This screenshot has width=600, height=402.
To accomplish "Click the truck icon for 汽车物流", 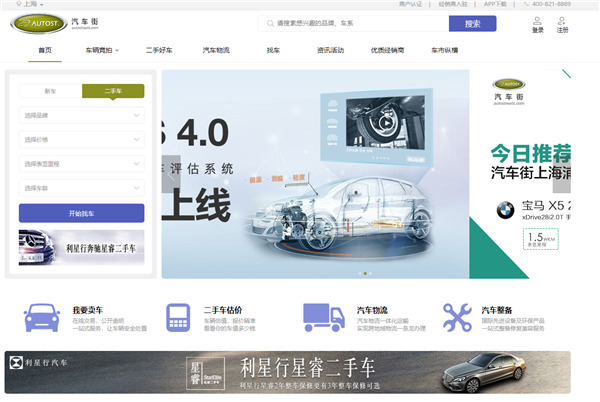I will (324, 317).
